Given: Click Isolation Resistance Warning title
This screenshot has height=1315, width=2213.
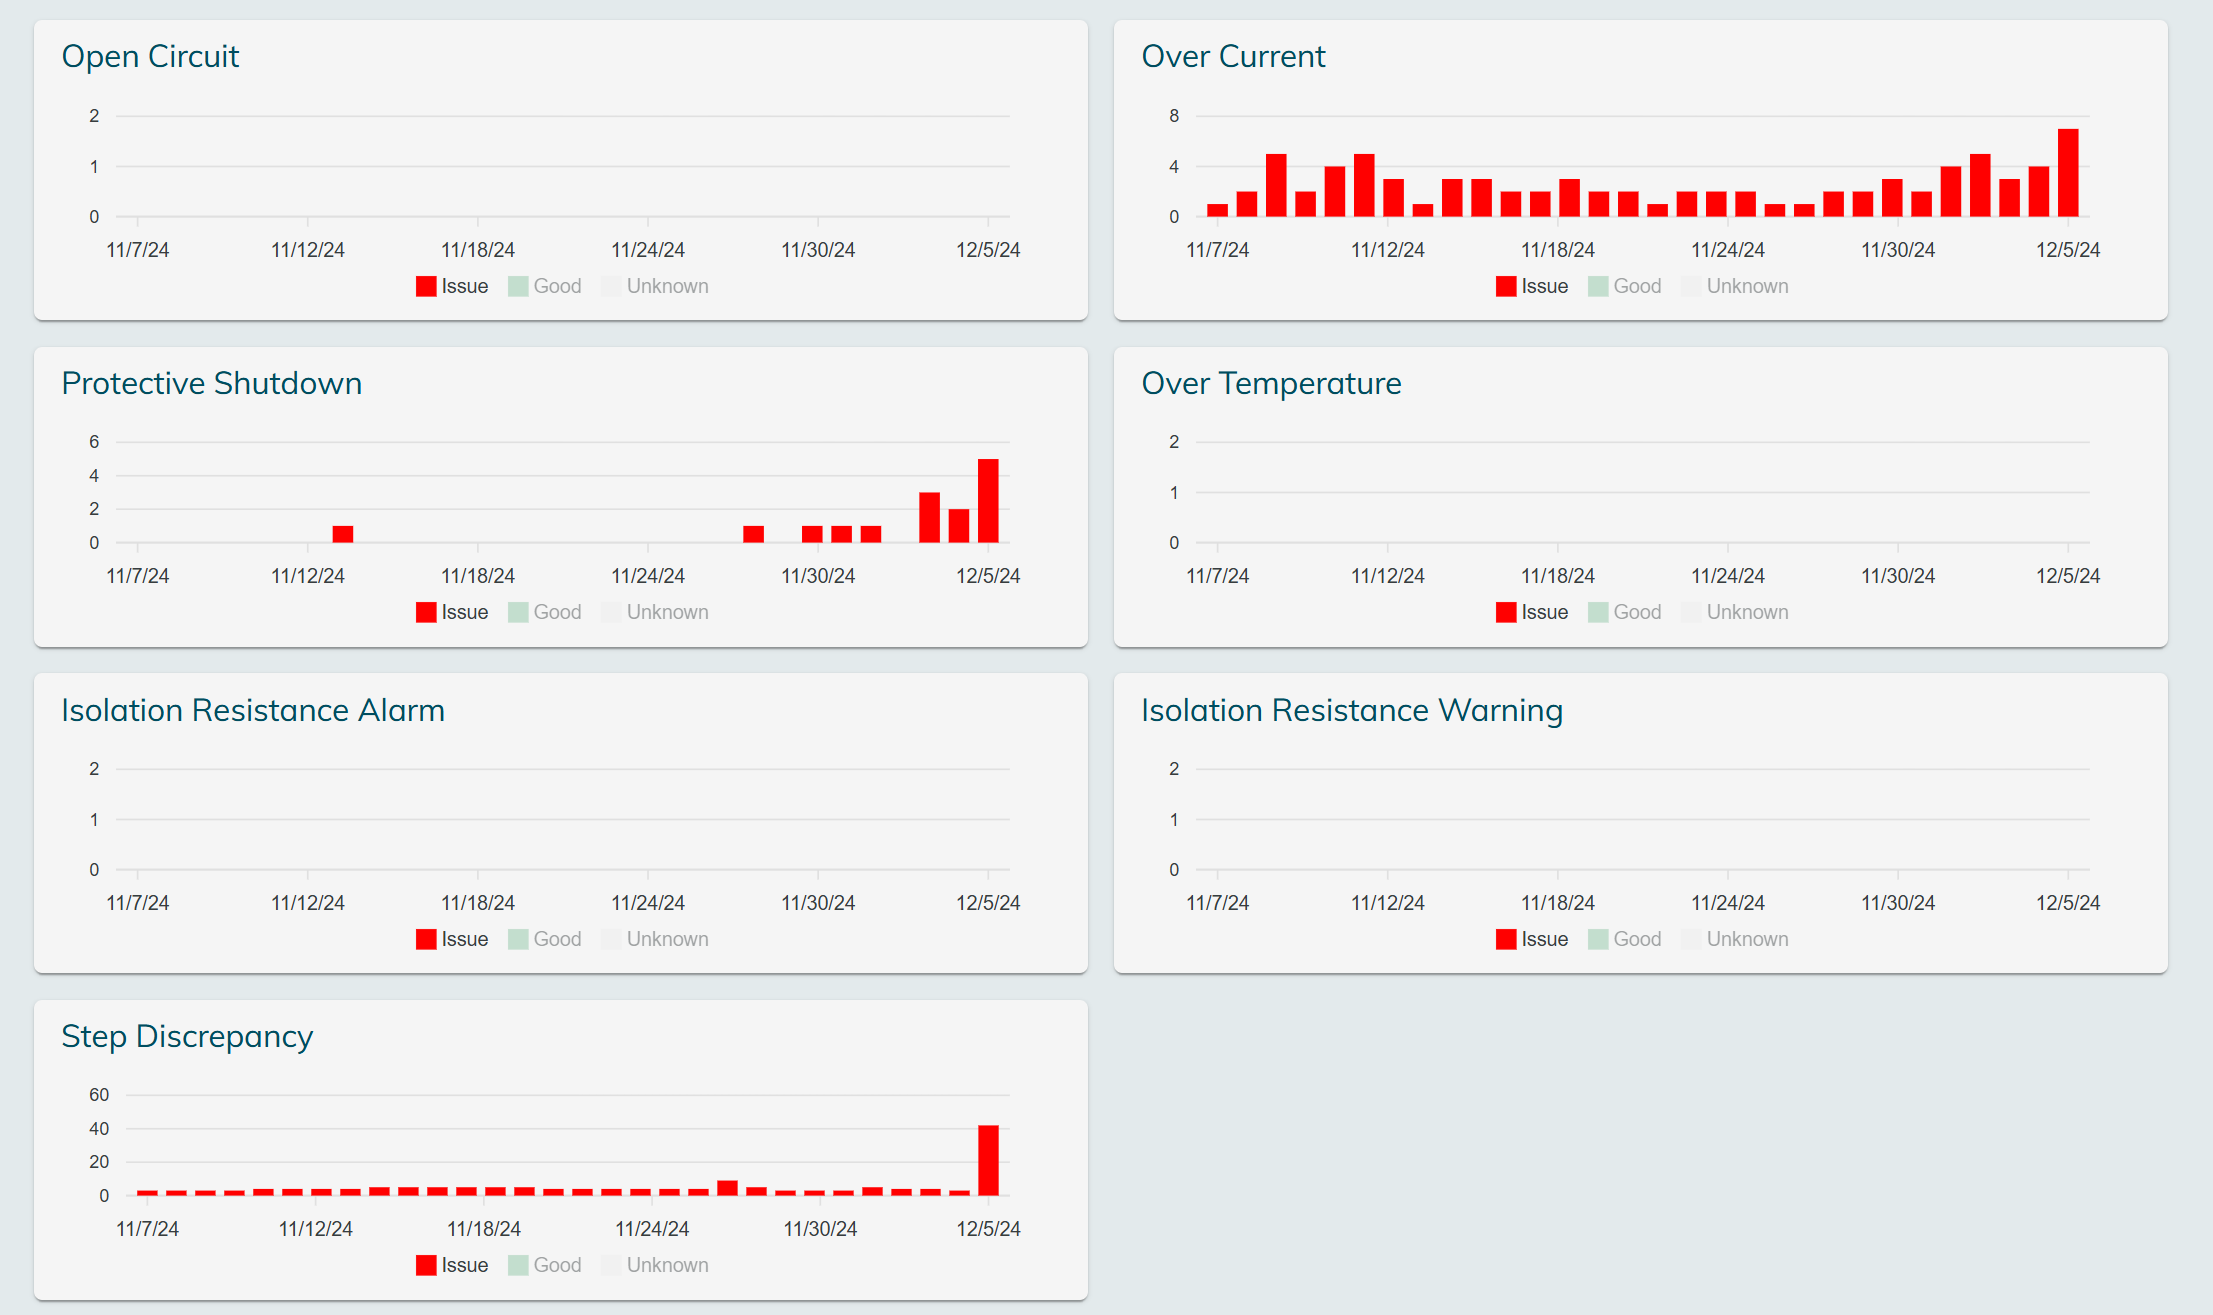Looking at the screenshot, I should 1351,710.
